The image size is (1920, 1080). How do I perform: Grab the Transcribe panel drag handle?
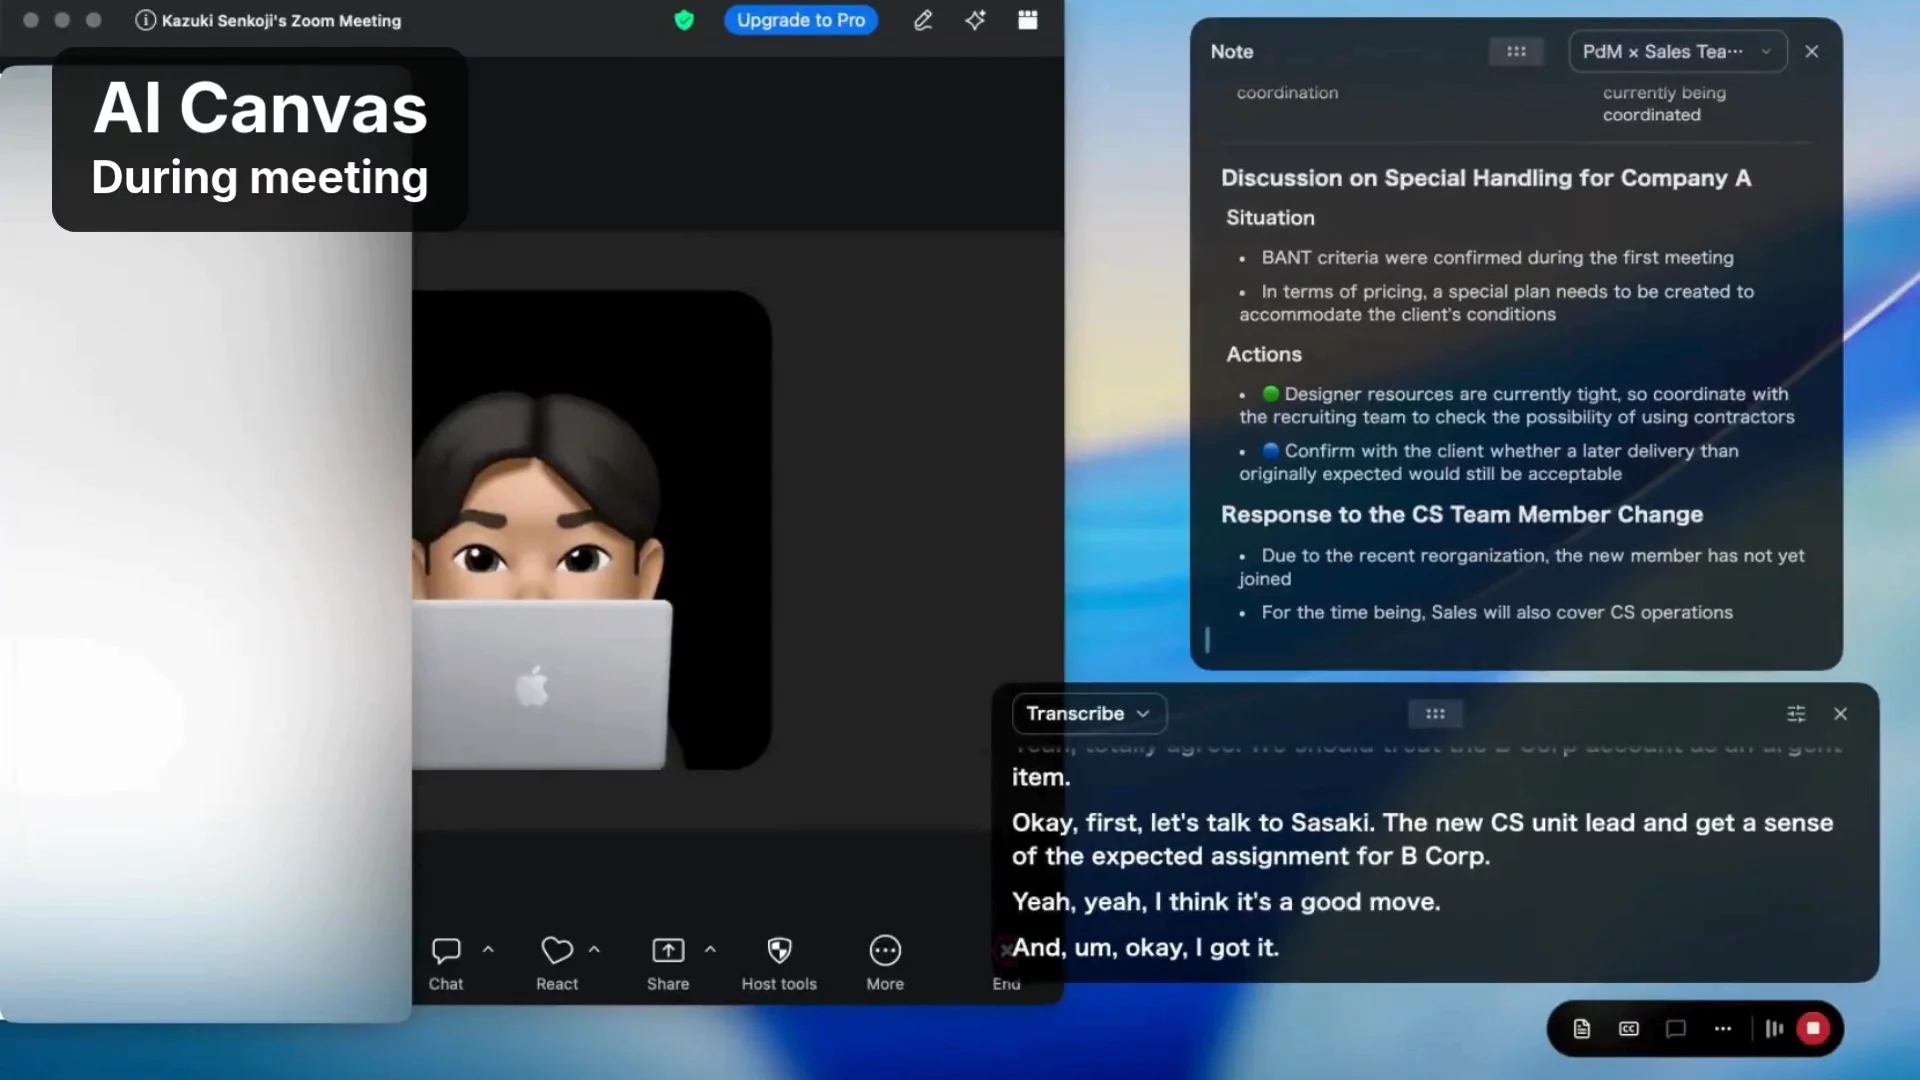pyautogui.click(x=1435, y=713)
